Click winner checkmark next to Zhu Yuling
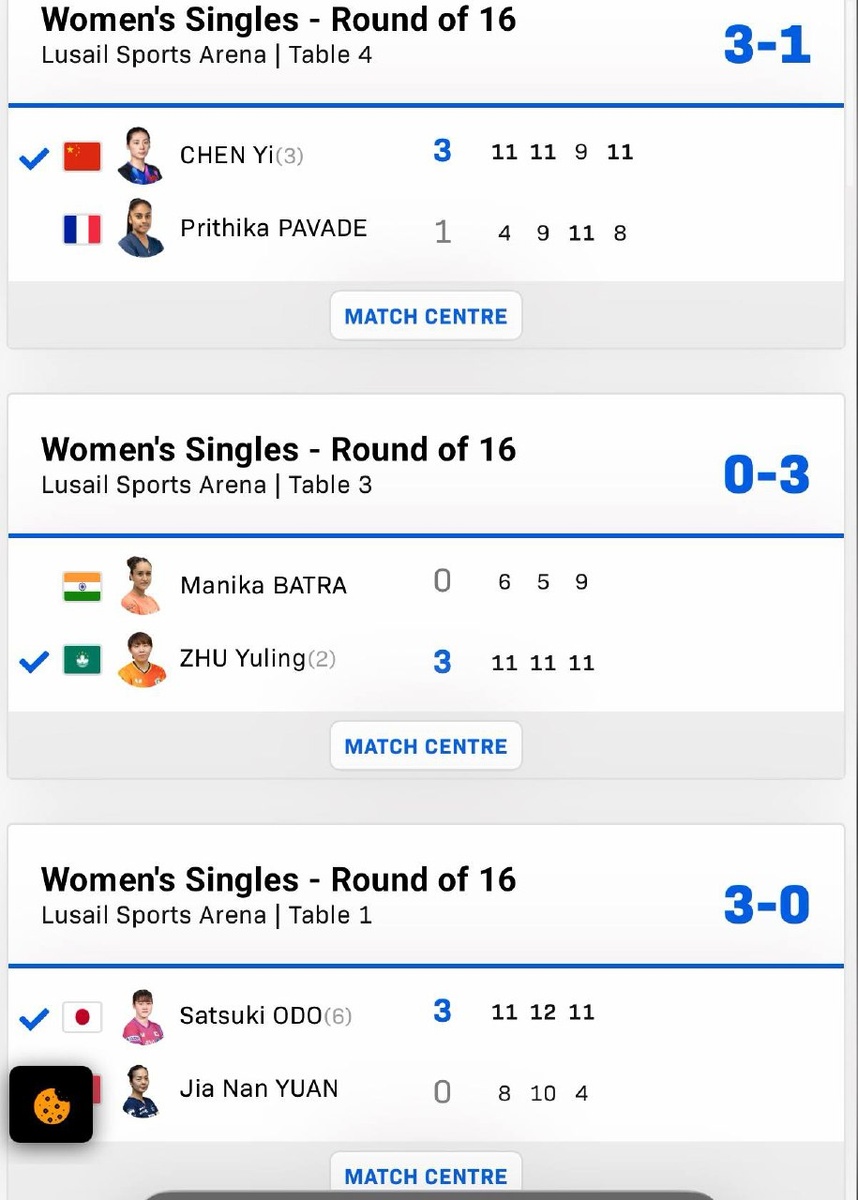Screen dimensions: 858x1200 point(35,661)
